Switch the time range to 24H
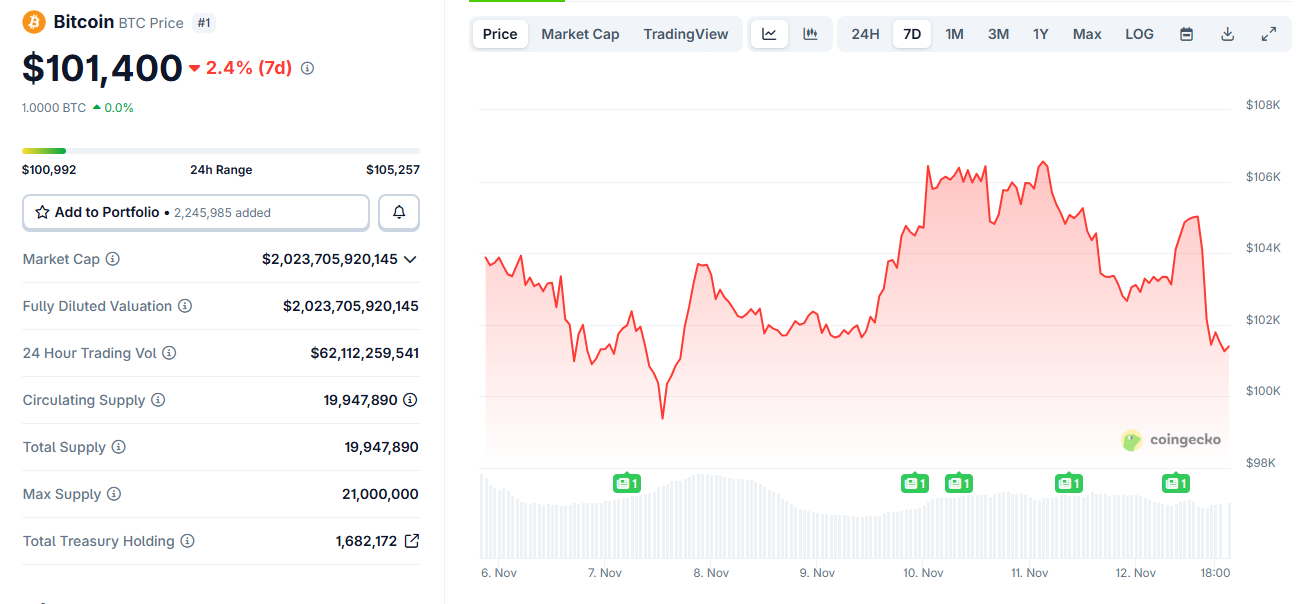Screen dimensions: 1315x604 click(864, 33)
